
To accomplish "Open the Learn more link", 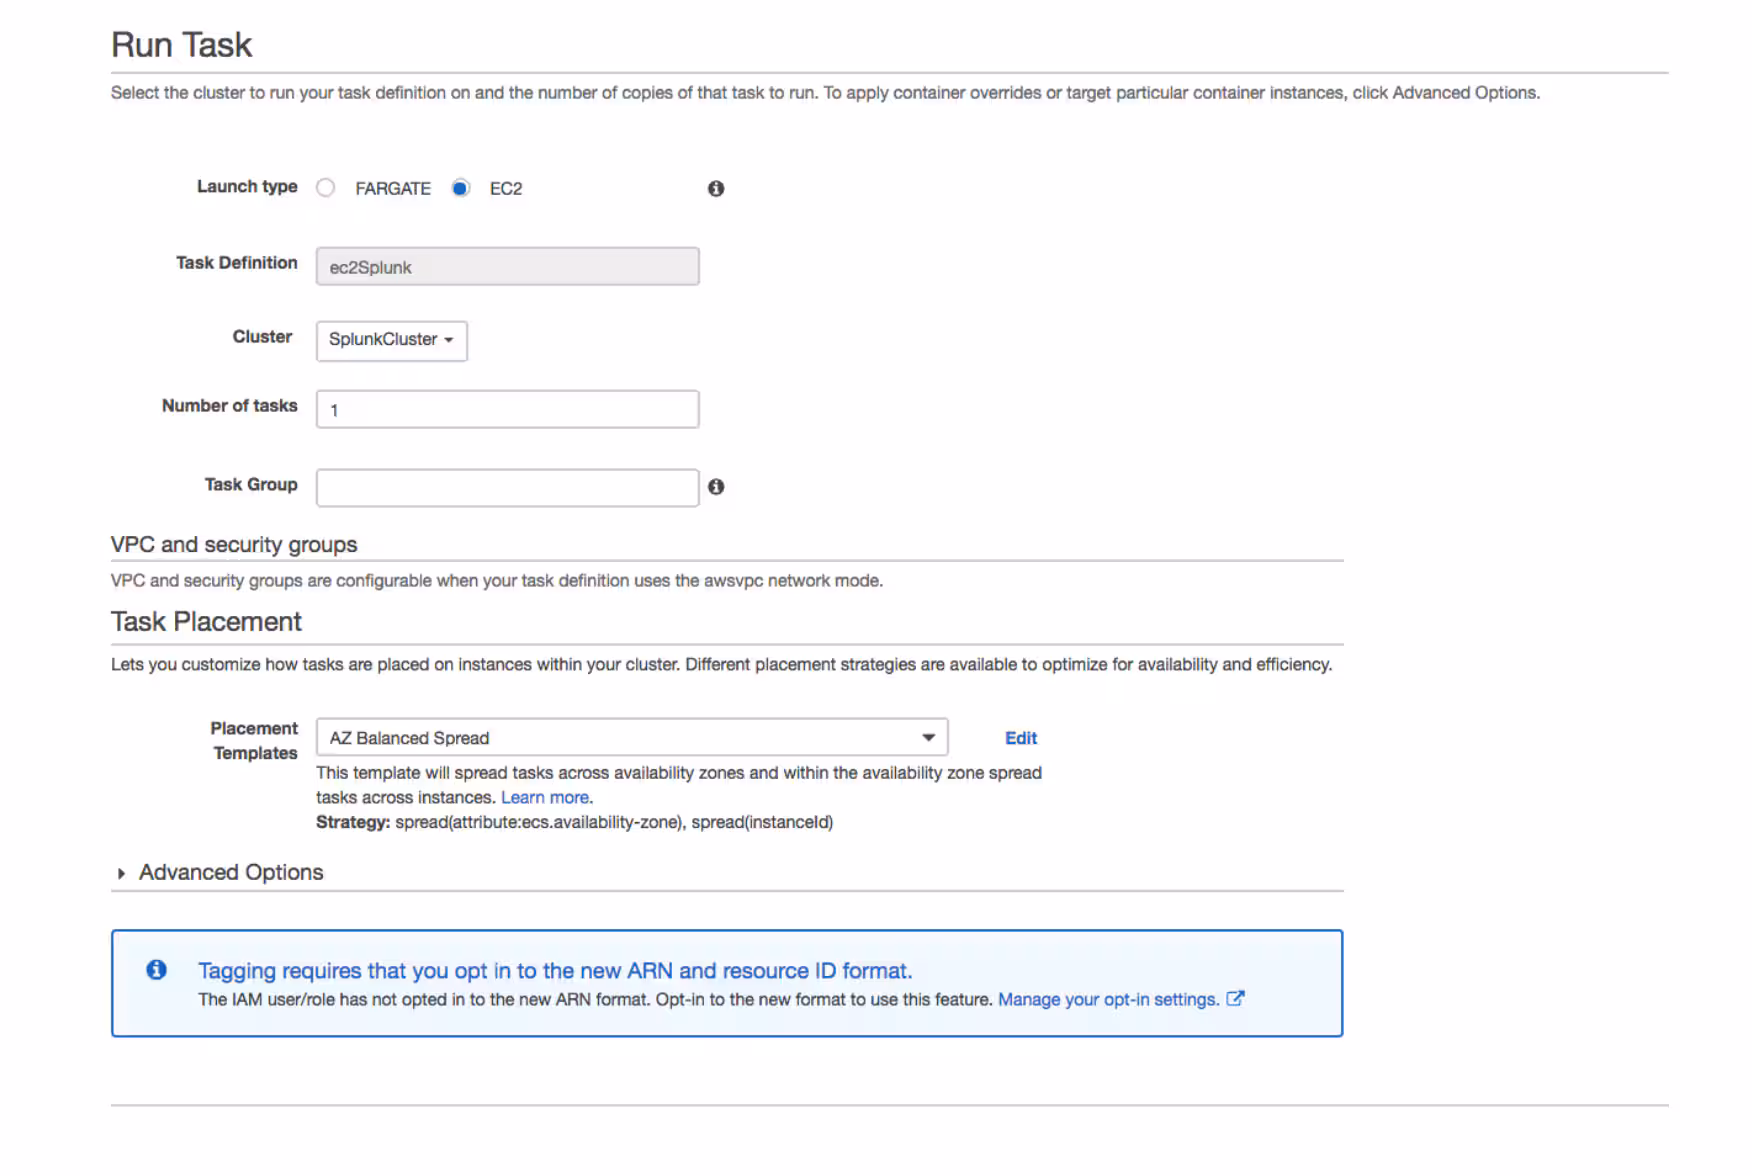I will (x=545, y=797).
